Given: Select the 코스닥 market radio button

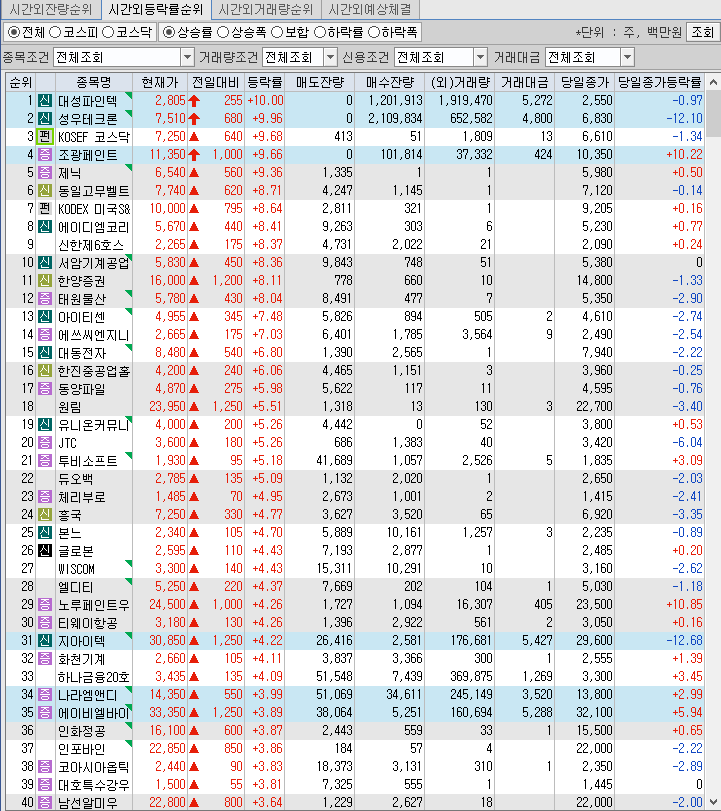Looking at the screenshot, I should (x=108, y=32).
